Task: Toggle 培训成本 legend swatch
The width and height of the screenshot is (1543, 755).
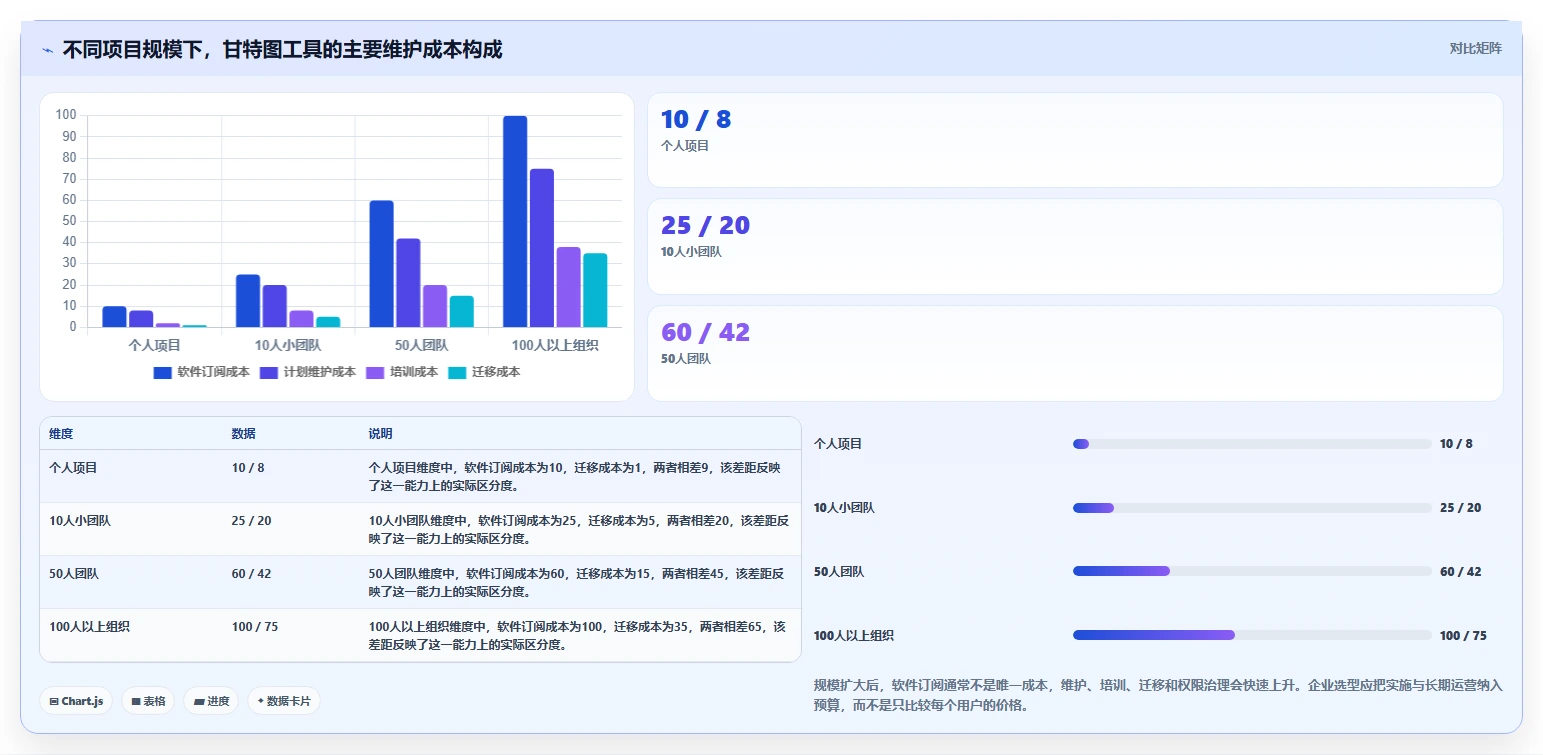Action: click(x=375, y=372)
